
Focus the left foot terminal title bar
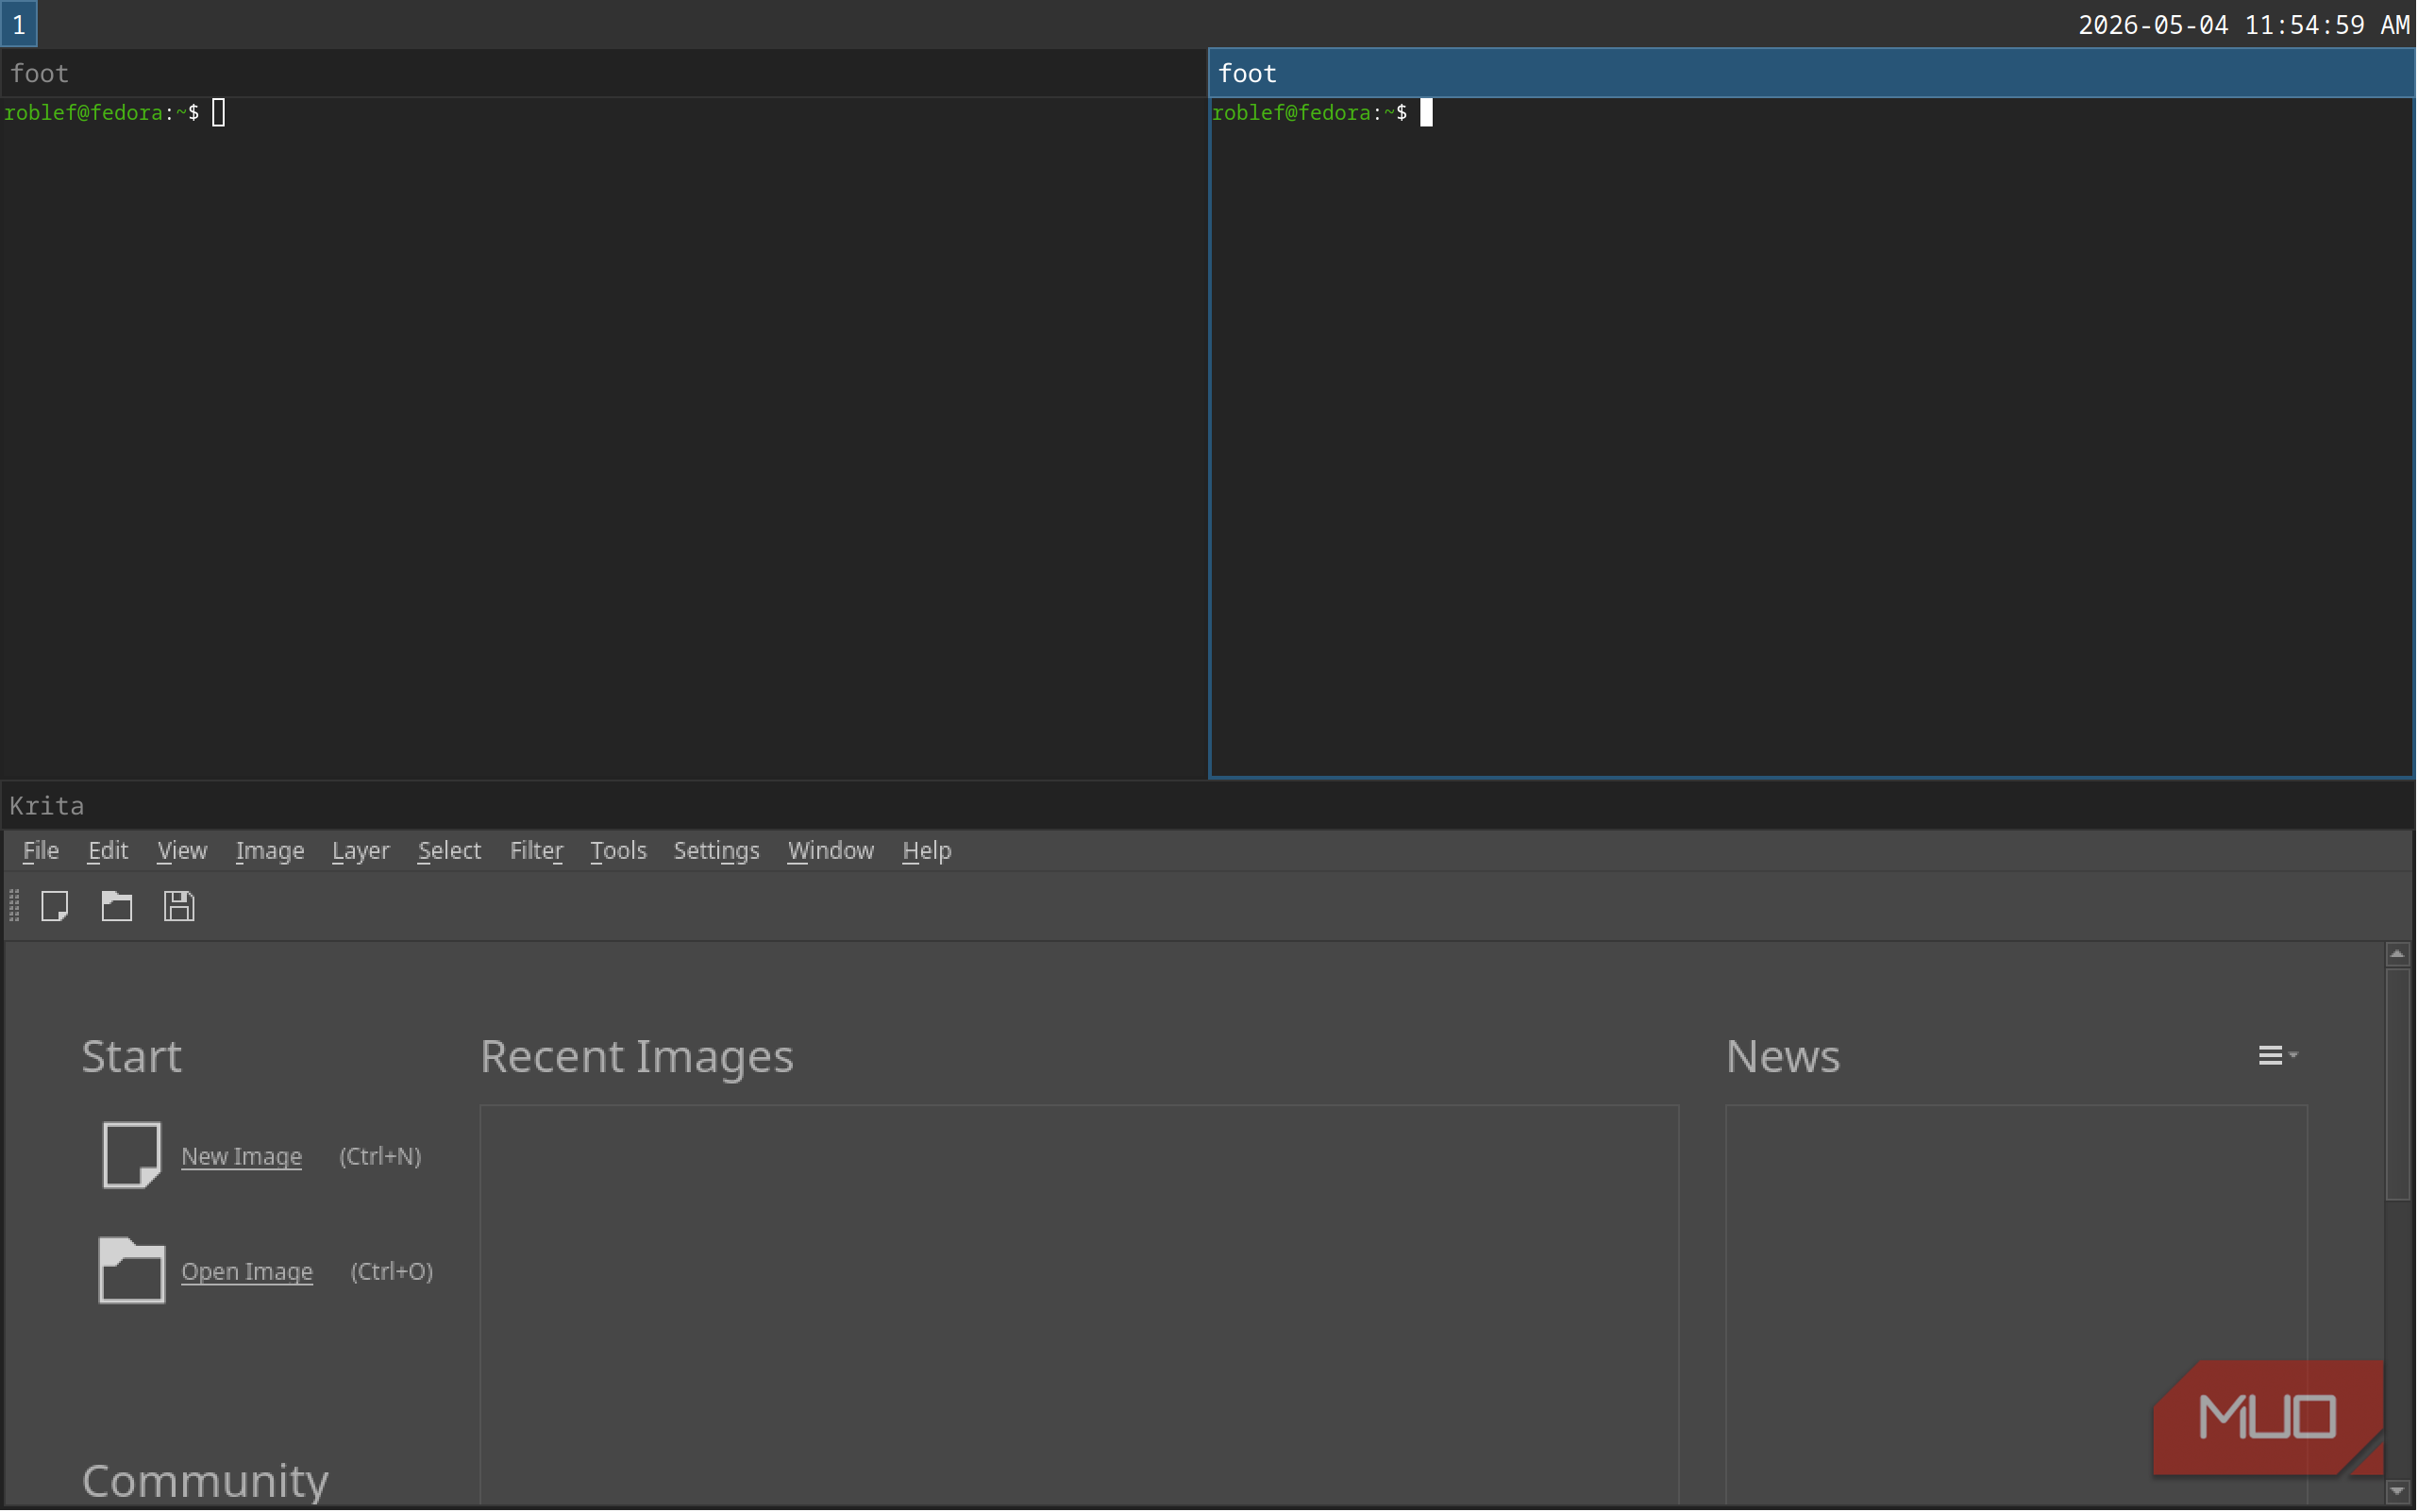tap(603, 73)
